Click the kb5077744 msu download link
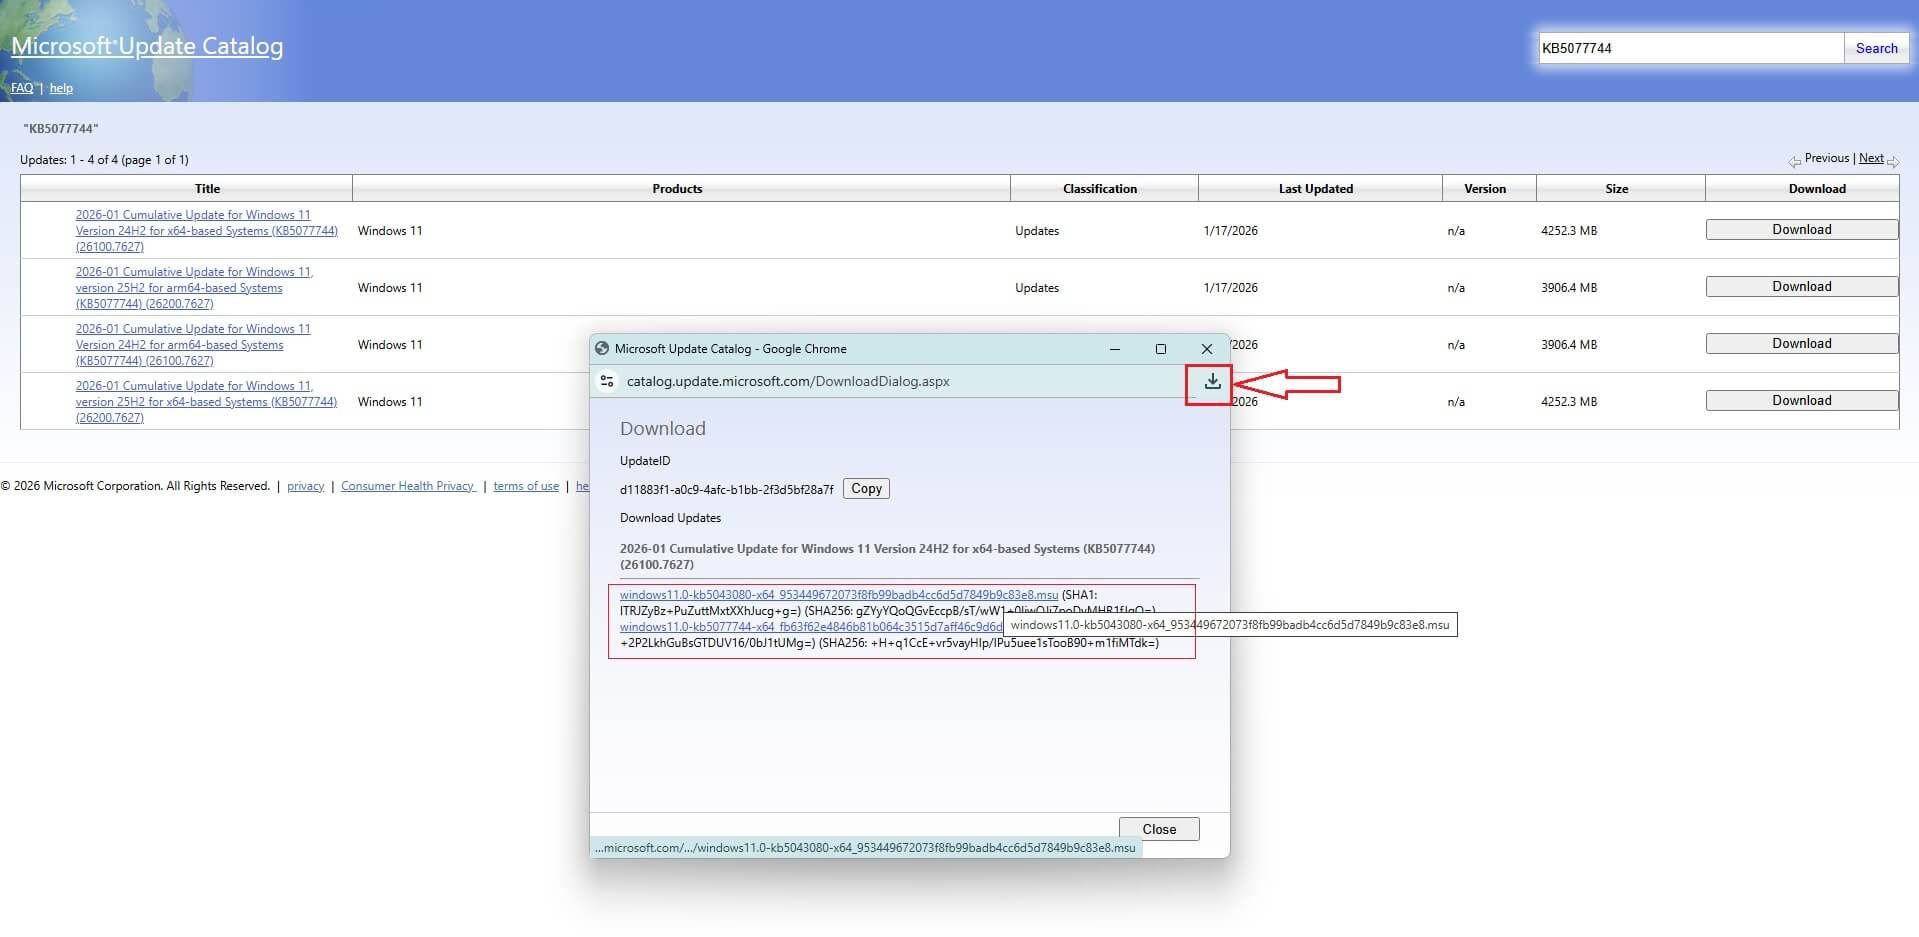This screenshot has height=937, width=1919. (810, 627)
